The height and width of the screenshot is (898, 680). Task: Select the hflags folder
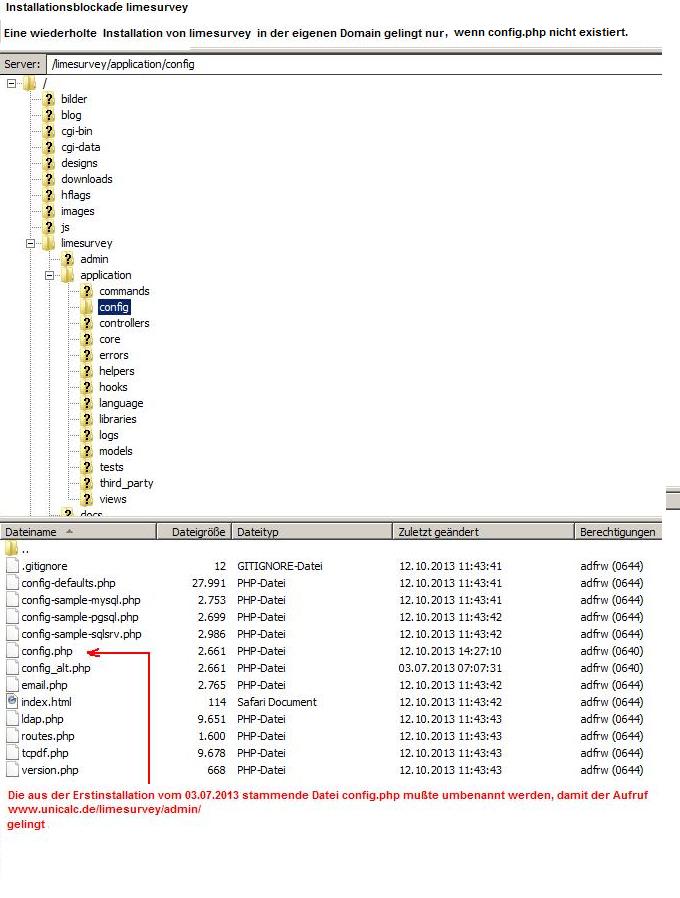click(76, 195)
